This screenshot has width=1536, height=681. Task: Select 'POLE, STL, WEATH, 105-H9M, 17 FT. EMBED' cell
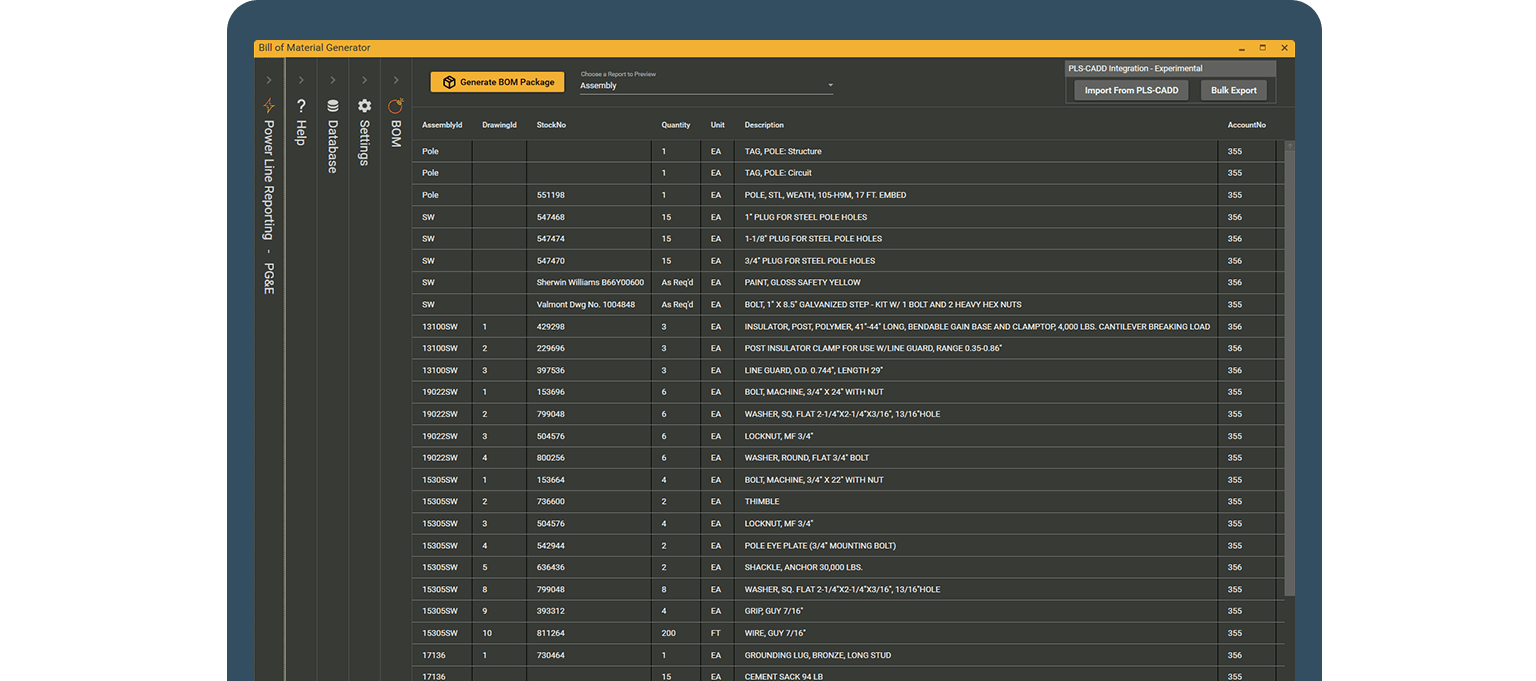(x=825, y=195)
